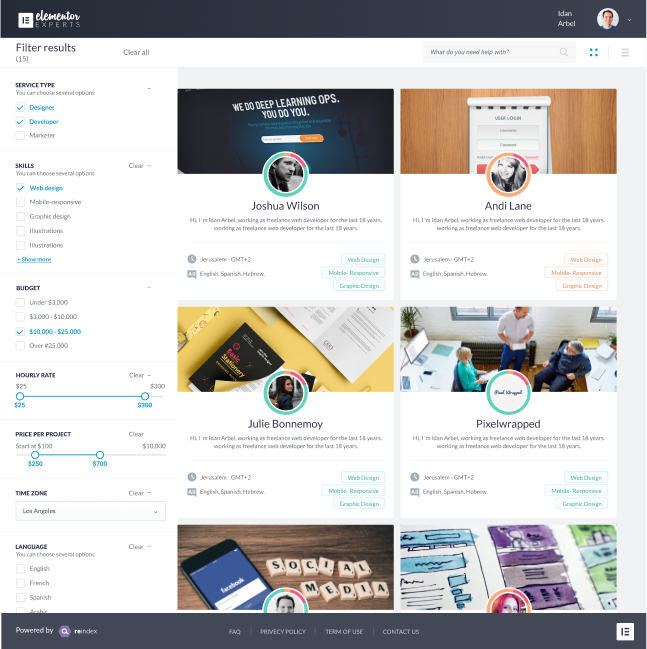
Task: Clear the Language filter
Action: point(136,547)
